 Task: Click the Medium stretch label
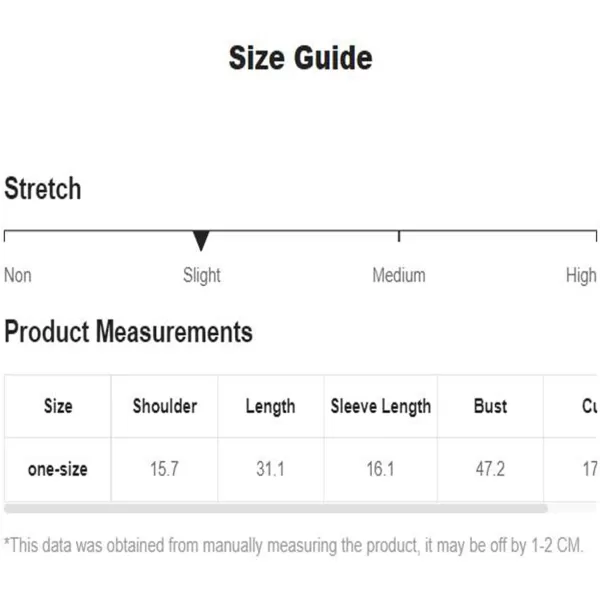point(399,275)
